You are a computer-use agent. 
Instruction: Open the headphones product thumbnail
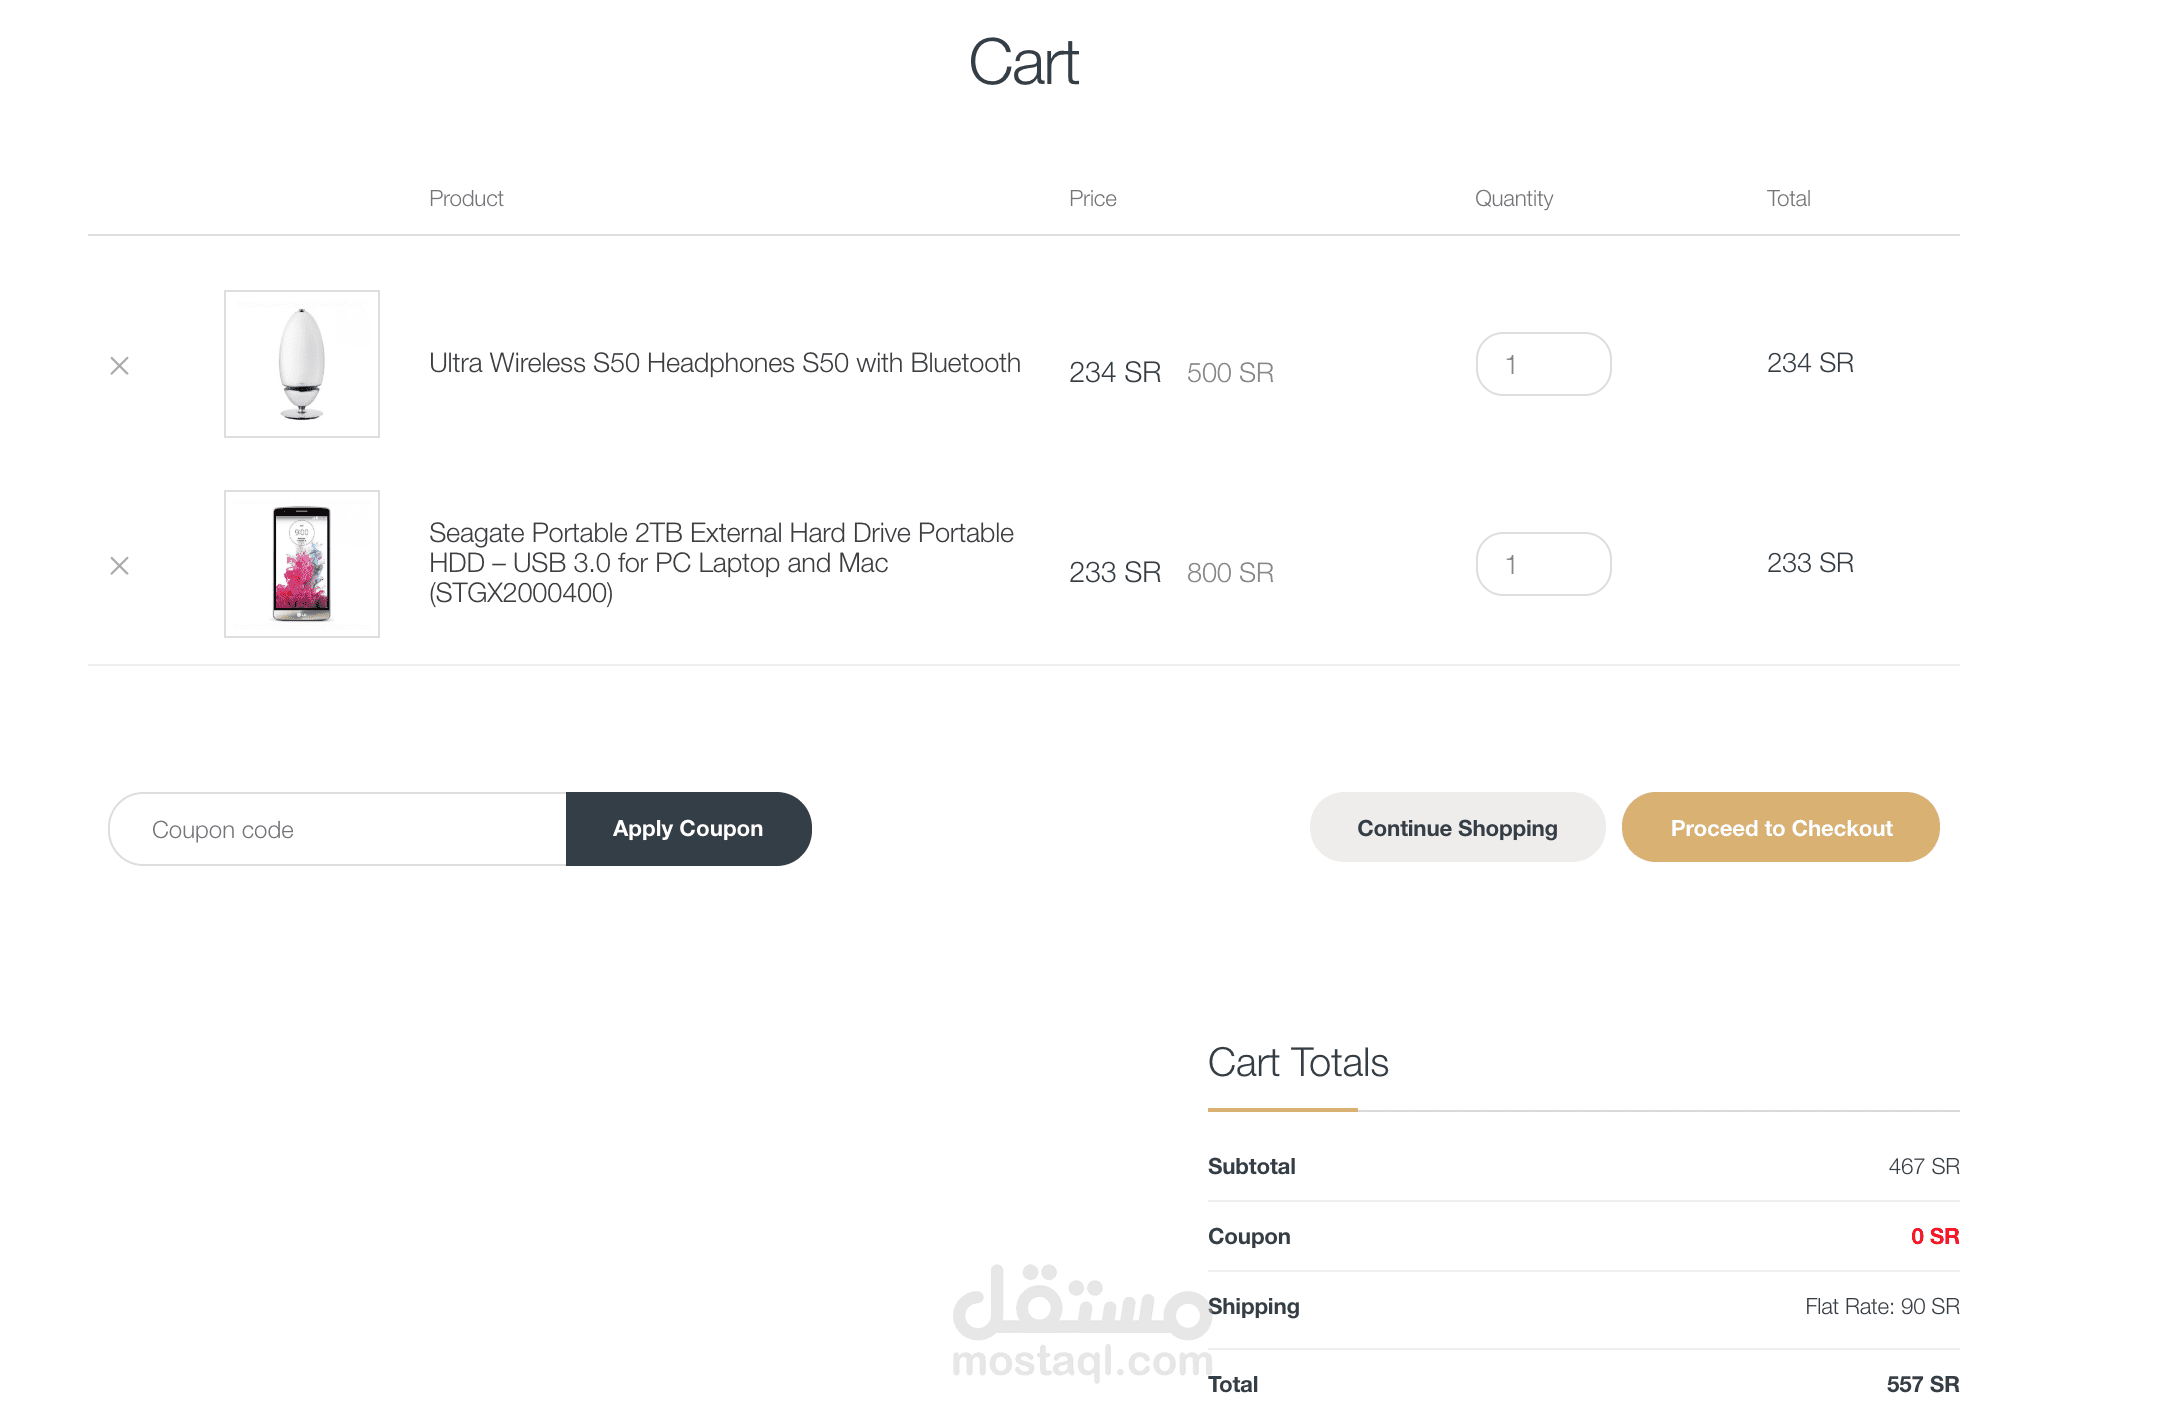tap(301, 364)
